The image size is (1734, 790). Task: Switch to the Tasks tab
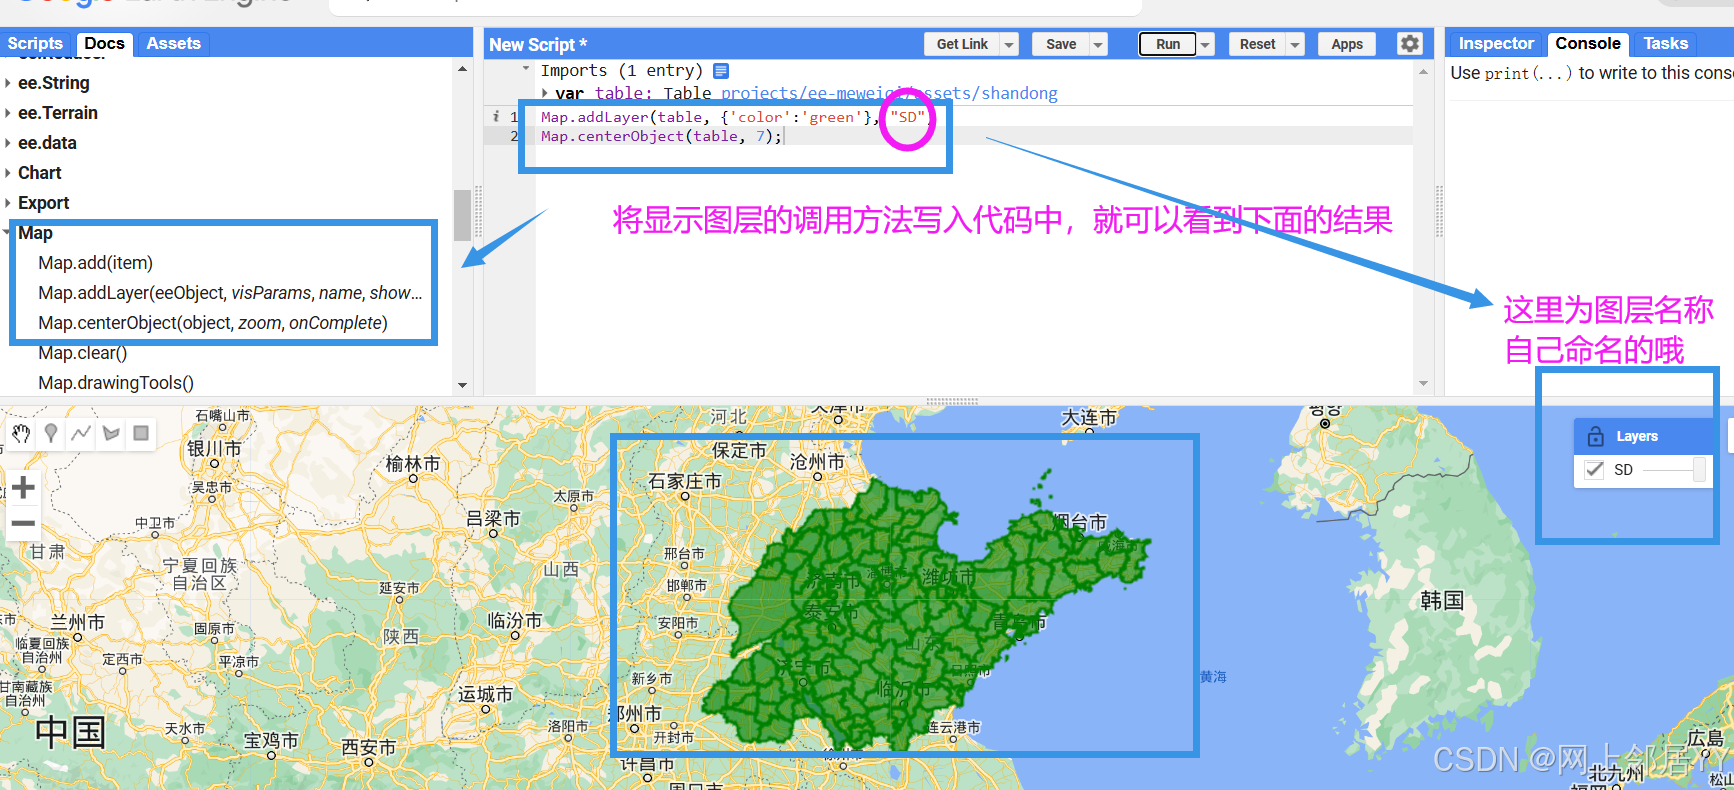[1665, 43]
